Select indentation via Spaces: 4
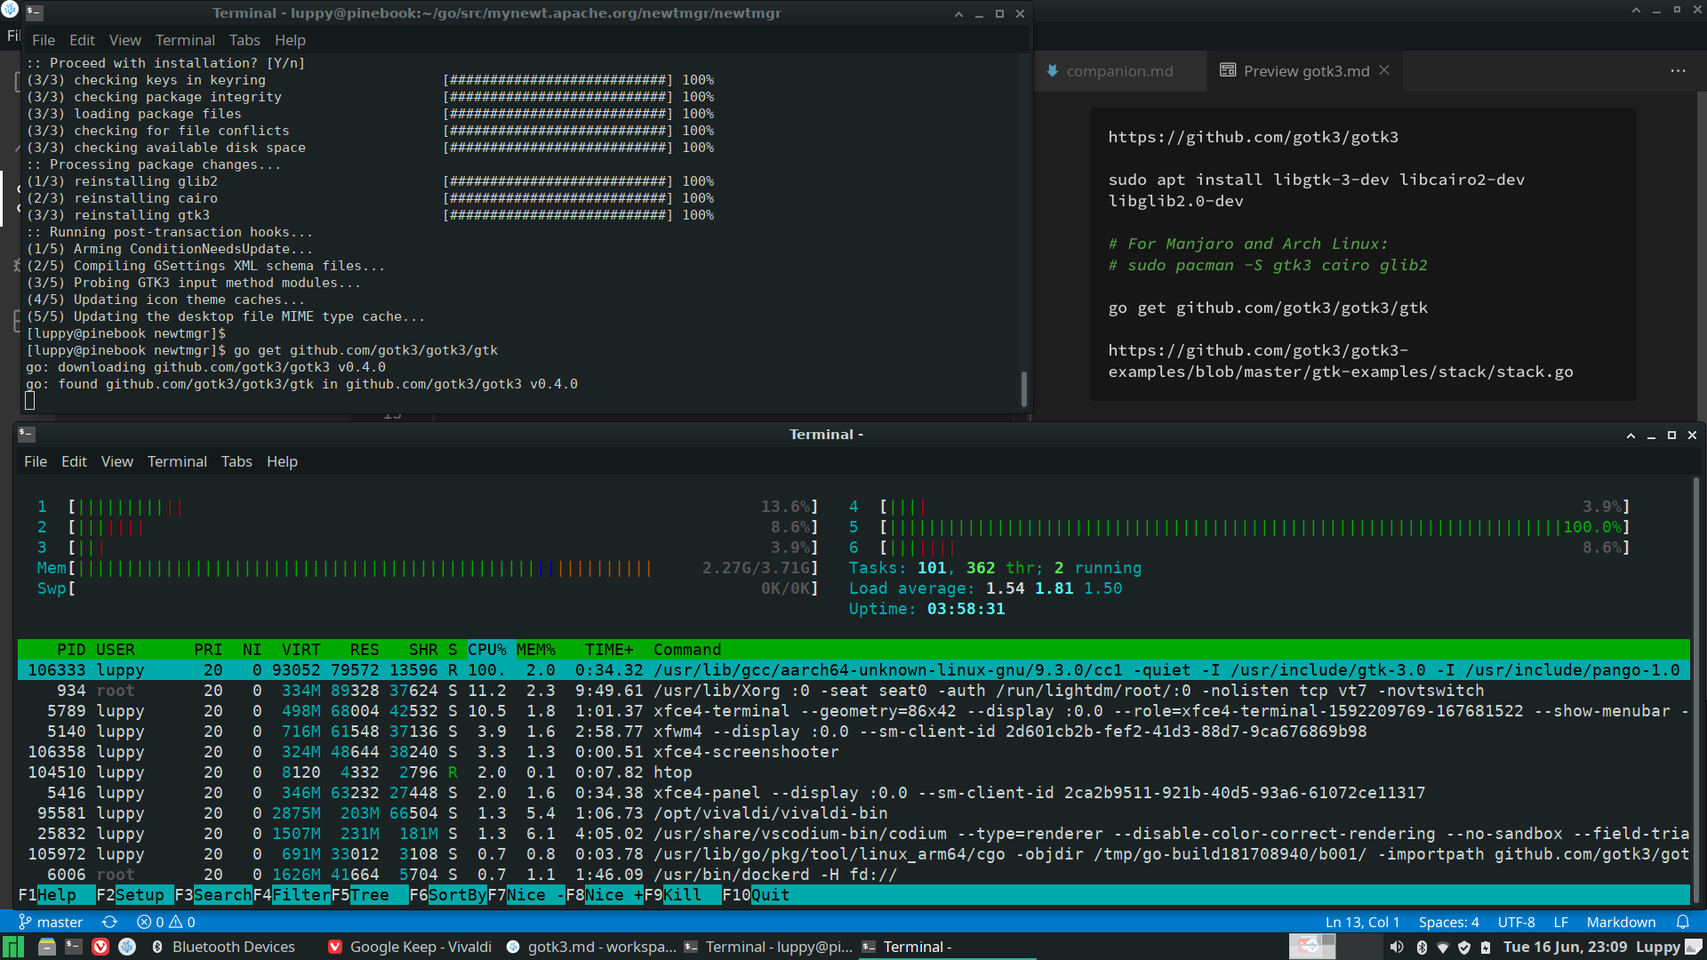This screenshot has height=960, width=1707. 1448,922
